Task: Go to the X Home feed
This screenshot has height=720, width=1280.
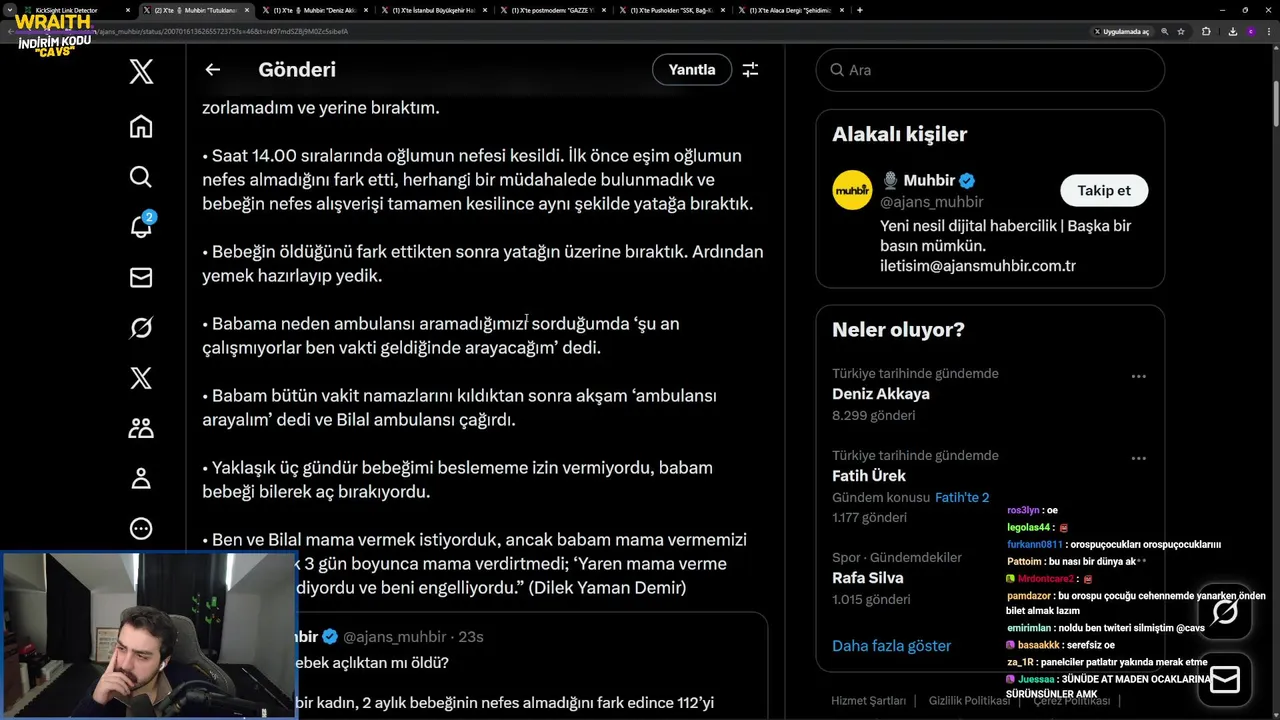Action: [x=141, y=126]
